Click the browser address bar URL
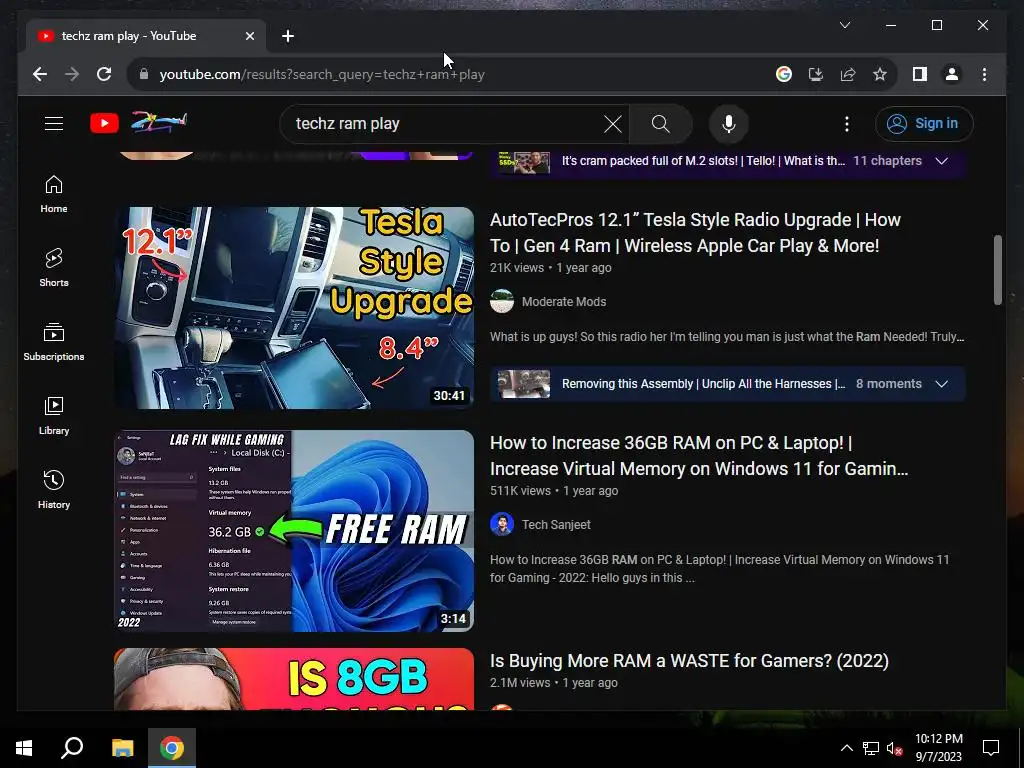Image resolution: width=1024 pixels, height=768 pixels. [322, 74]
